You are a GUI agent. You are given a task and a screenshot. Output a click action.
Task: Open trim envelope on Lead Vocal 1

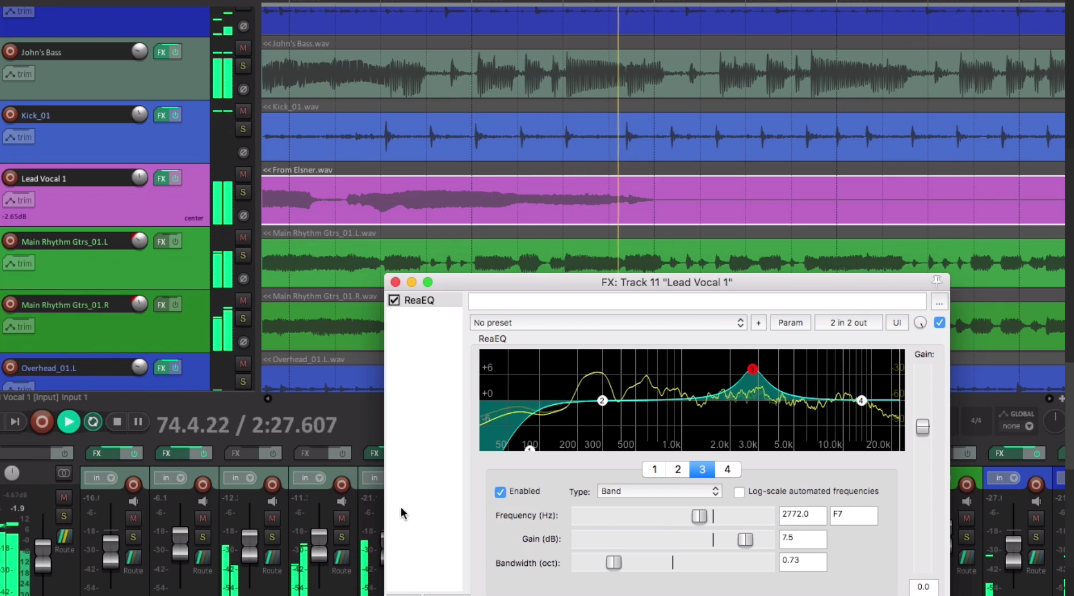(x=18, y=200)
